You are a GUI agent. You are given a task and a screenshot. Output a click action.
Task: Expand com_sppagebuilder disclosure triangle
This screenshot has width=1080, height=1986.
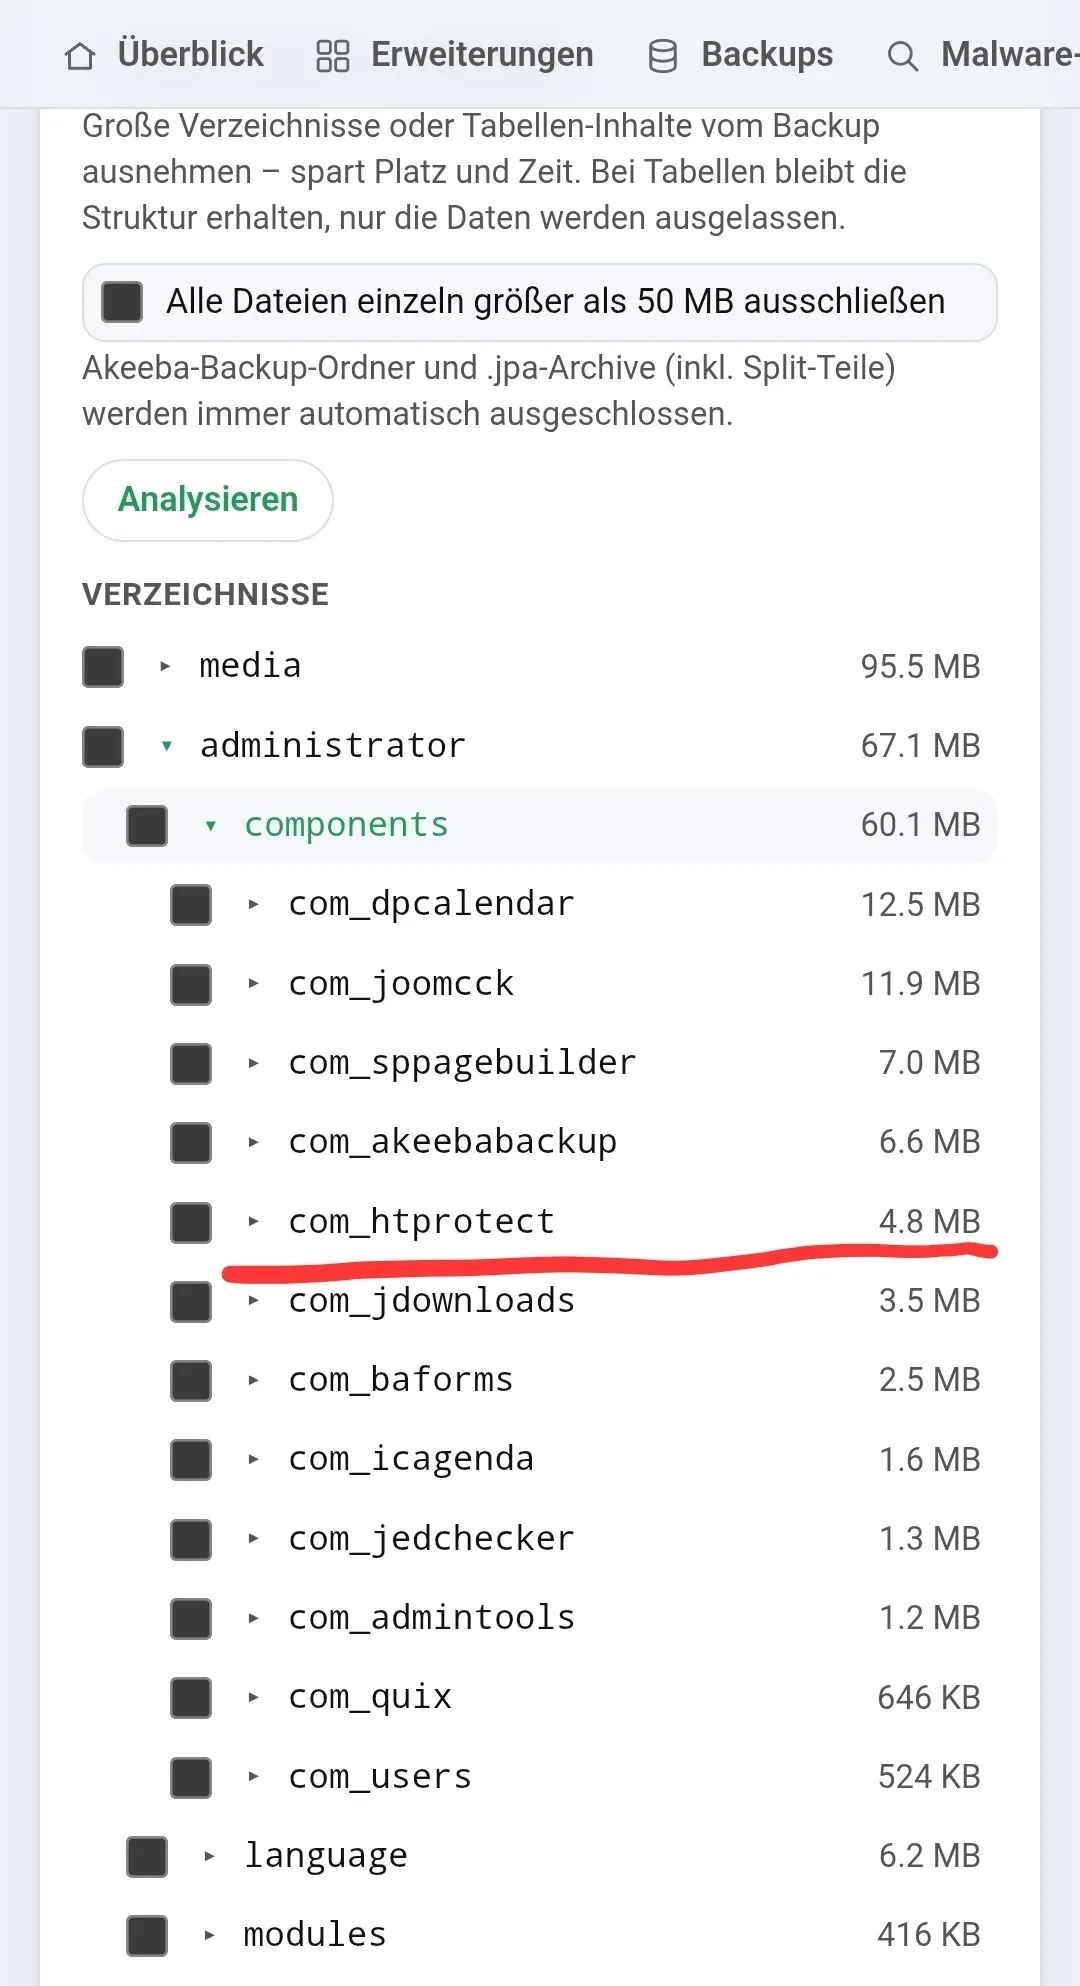coord(253,1063)
